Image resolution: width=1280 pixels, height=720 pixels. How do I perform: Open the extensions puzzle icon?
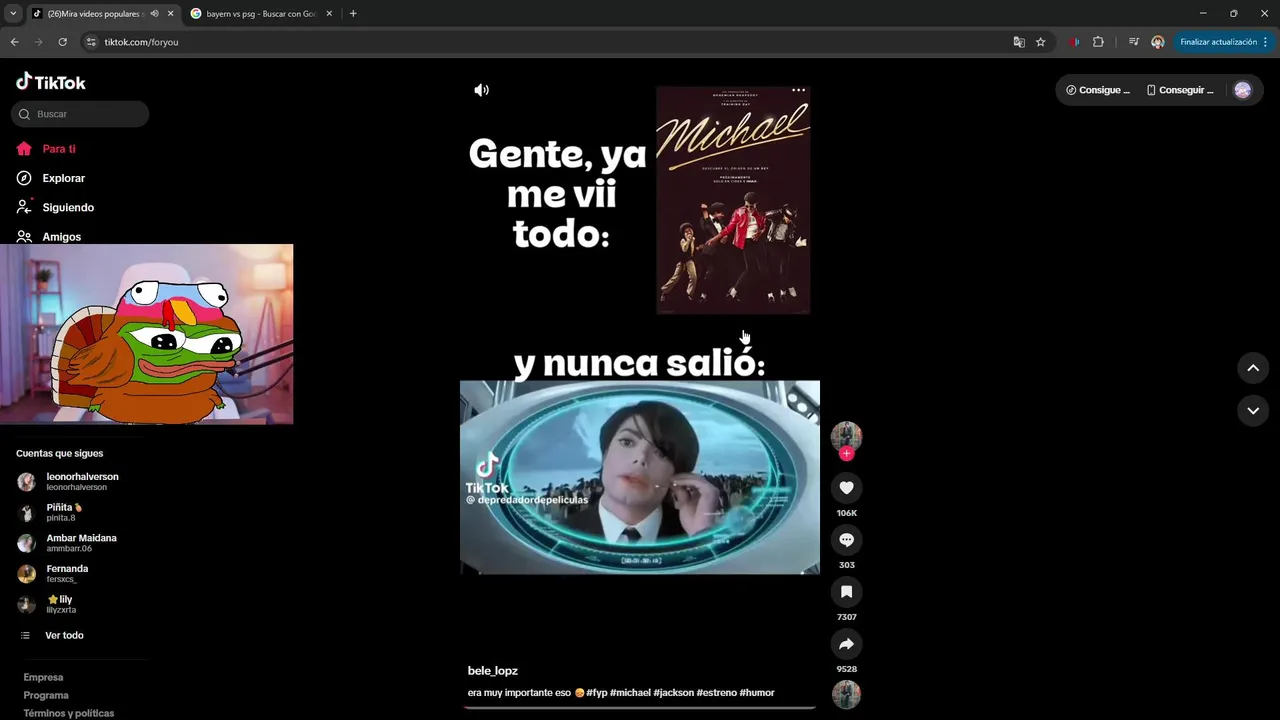pos(1098,42)
